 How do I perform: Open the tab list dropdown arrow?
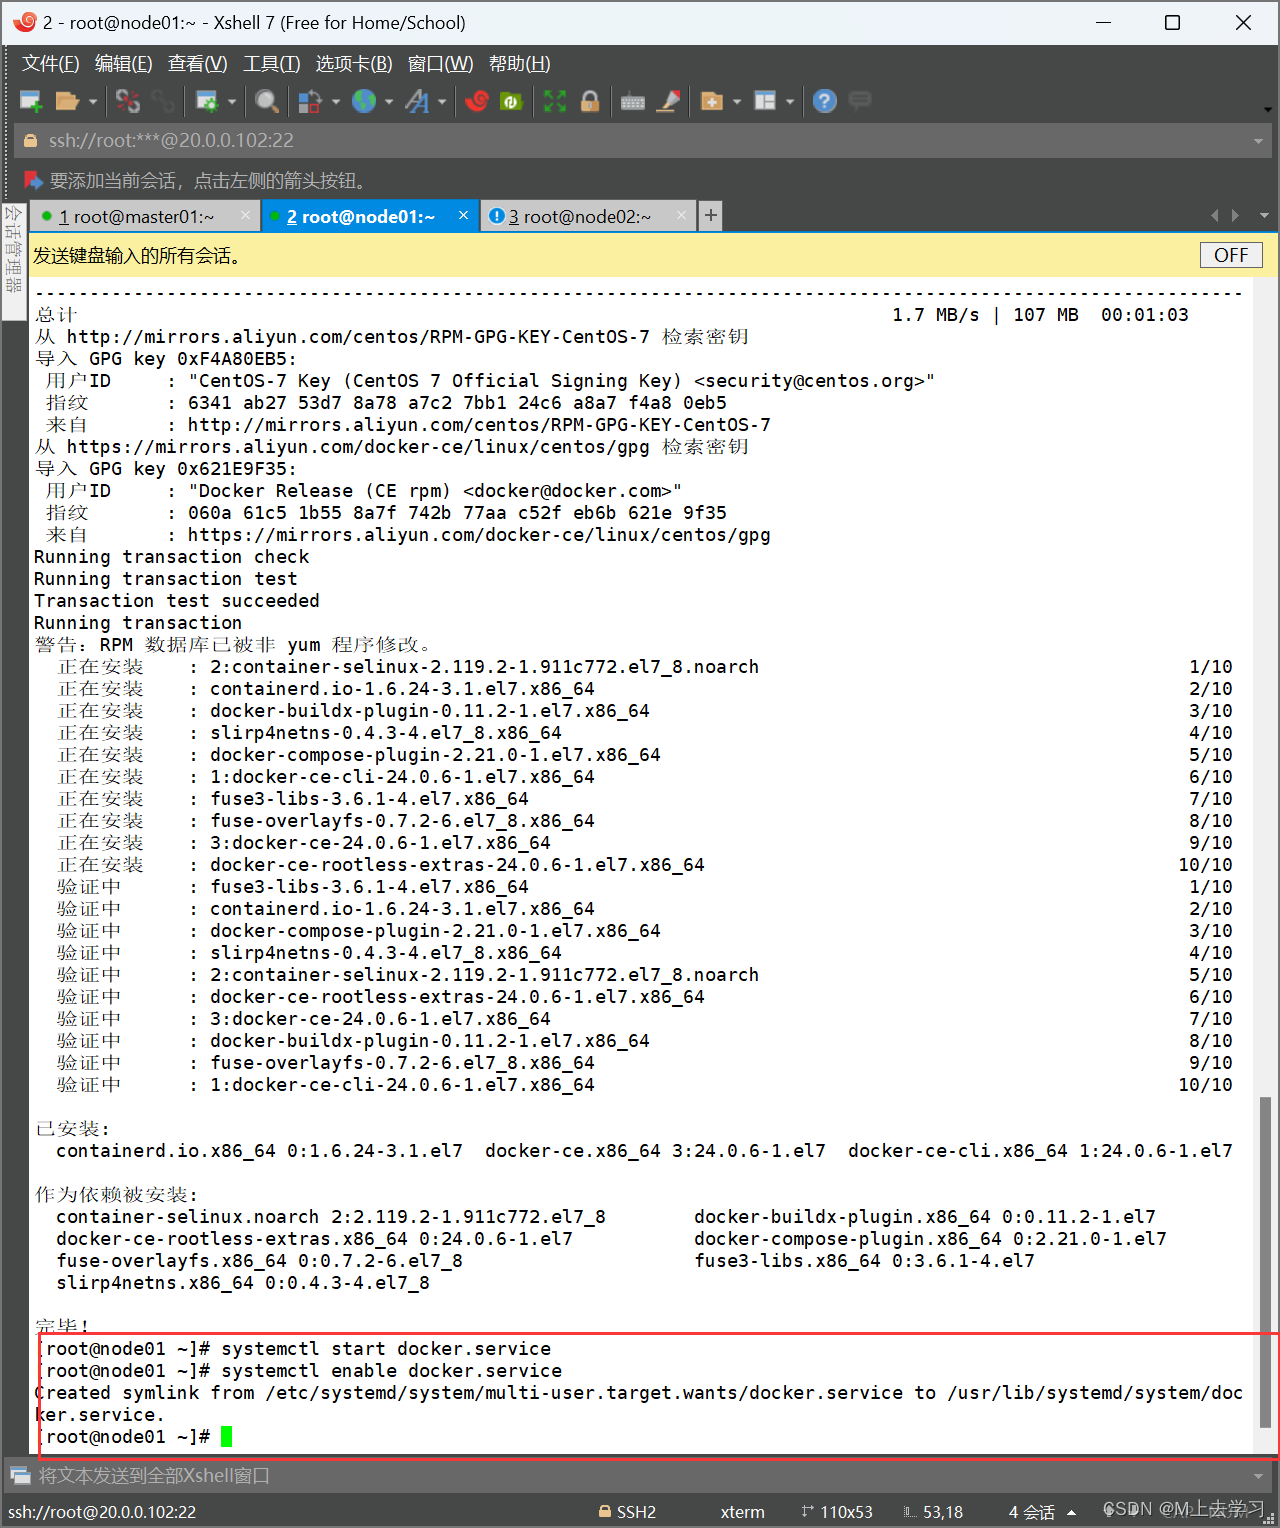pyautogui.click(x=1264, y=216)
